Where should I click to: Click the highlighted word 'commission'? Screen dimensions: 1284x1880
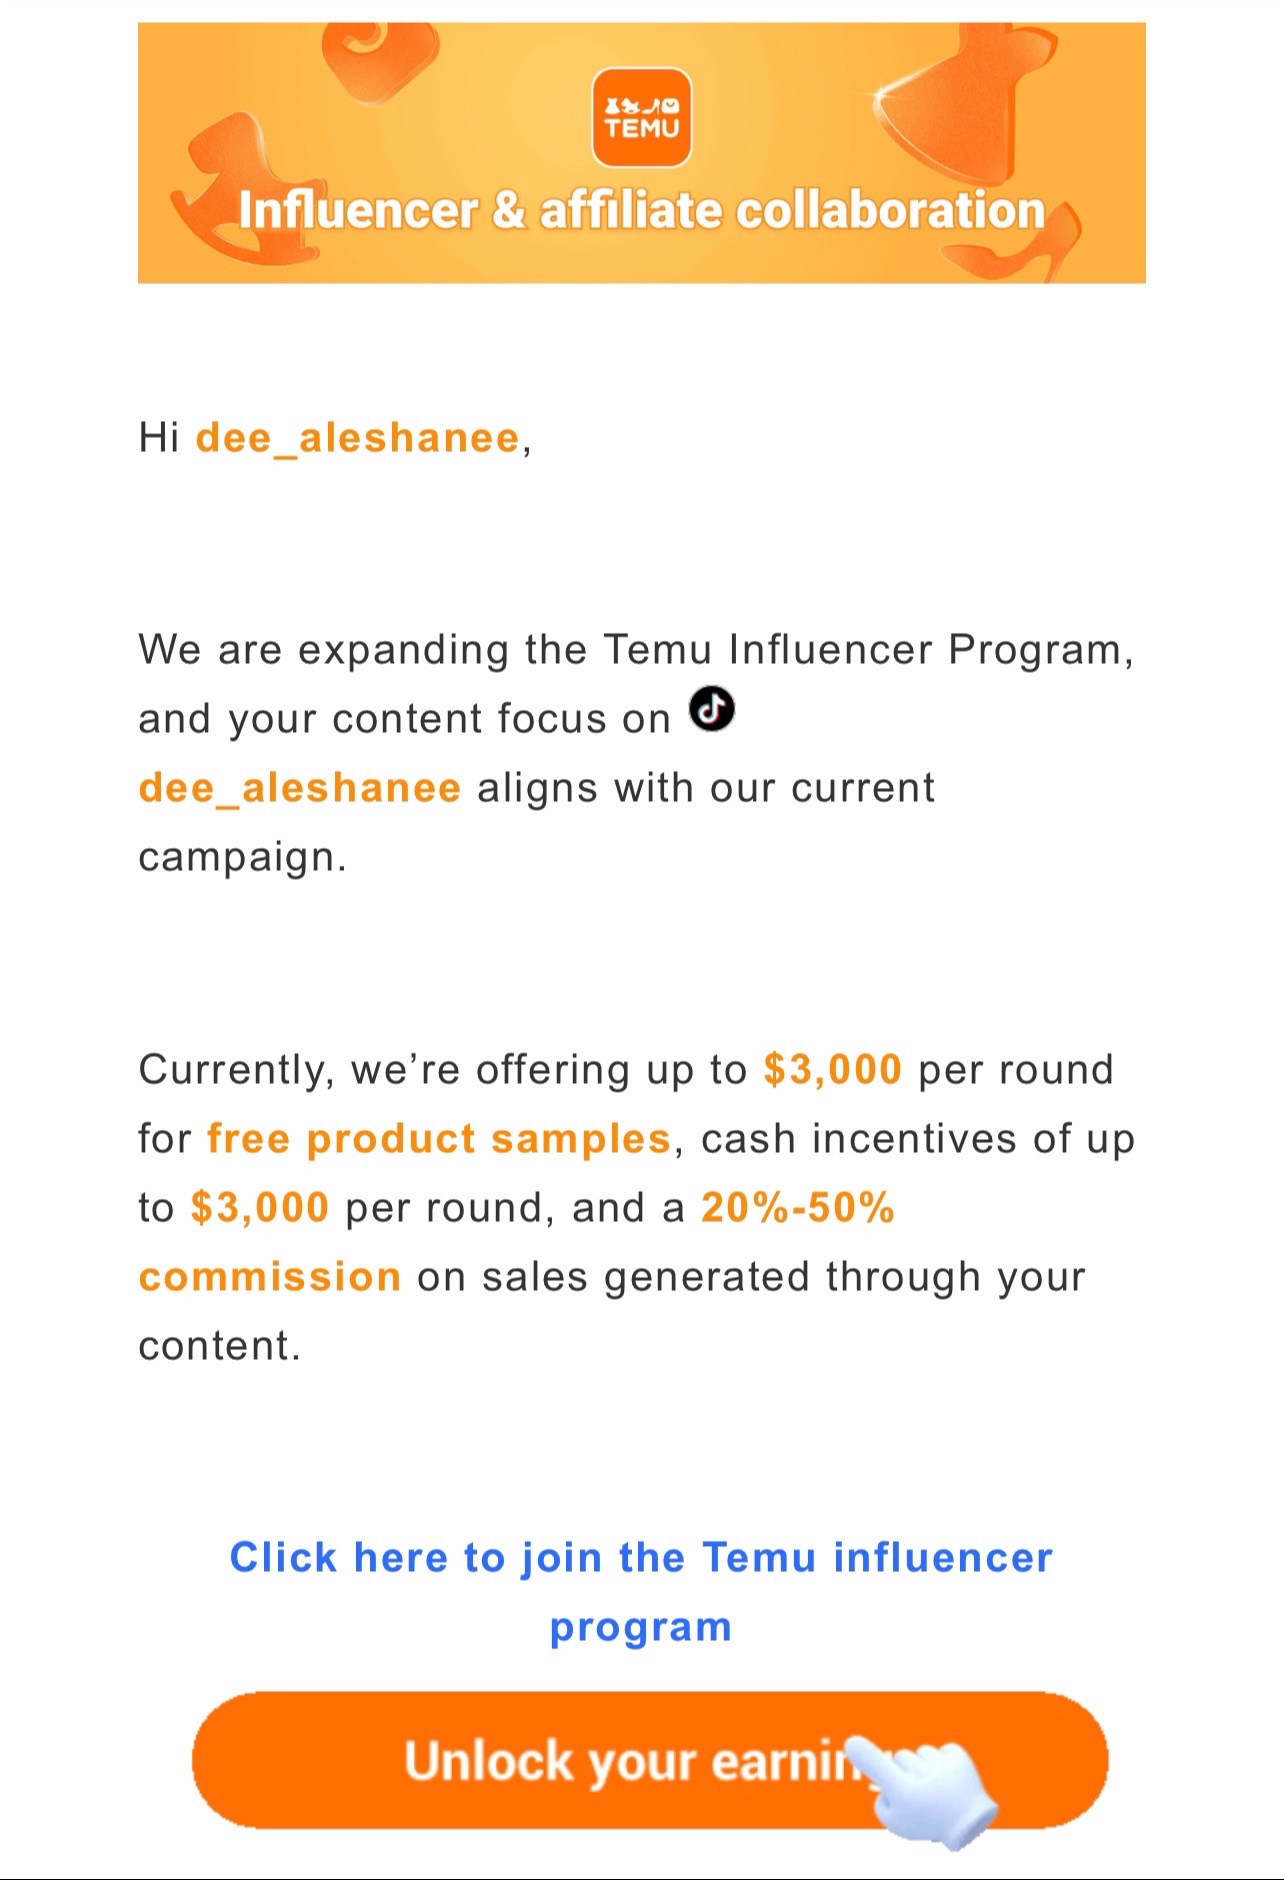click(270, 1277)
